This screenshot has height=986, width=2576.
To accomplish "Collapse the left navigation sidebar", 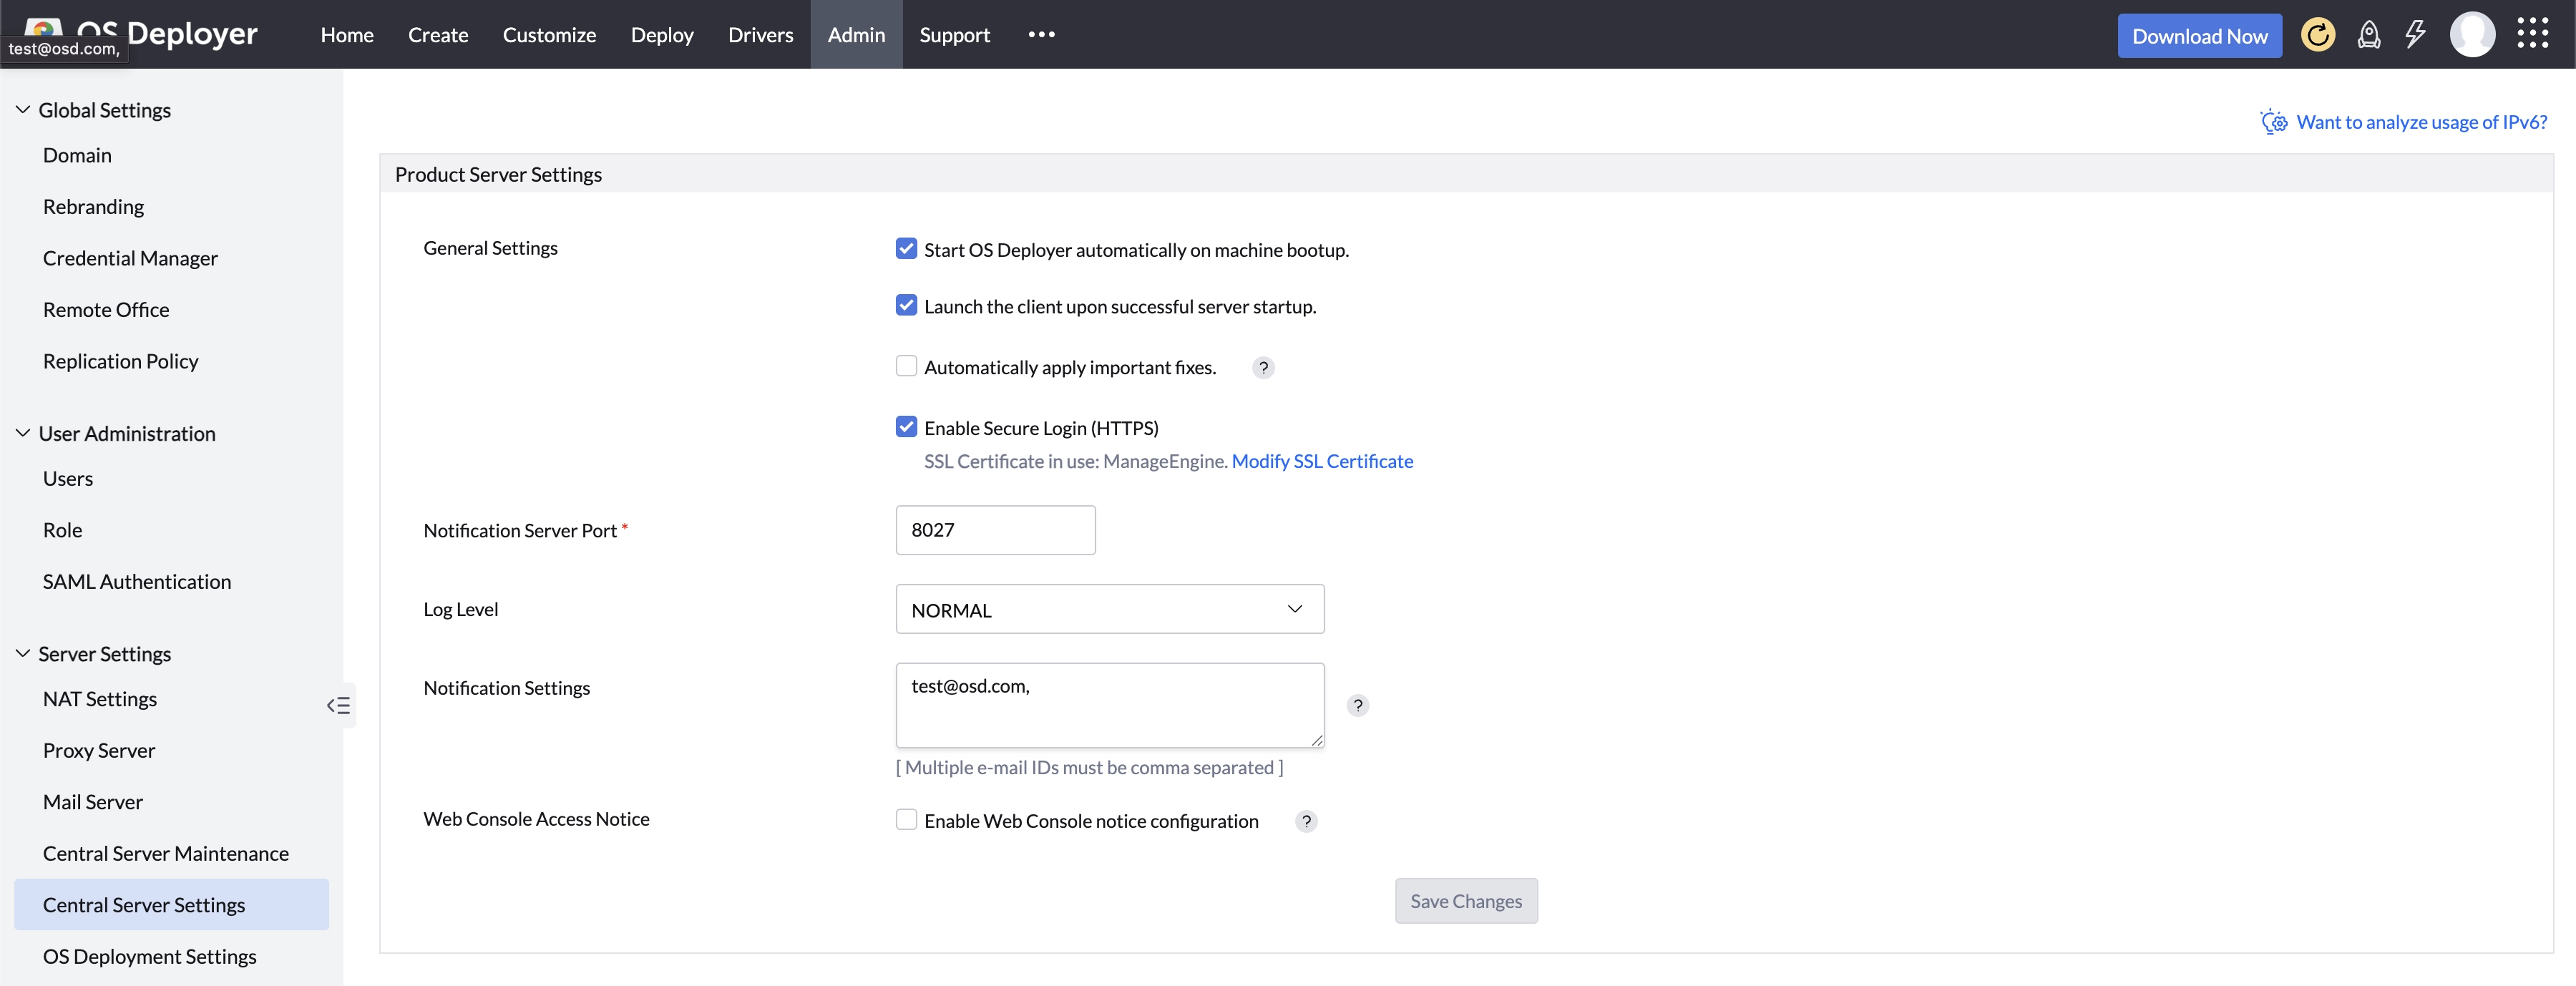I will coord(338,705).
